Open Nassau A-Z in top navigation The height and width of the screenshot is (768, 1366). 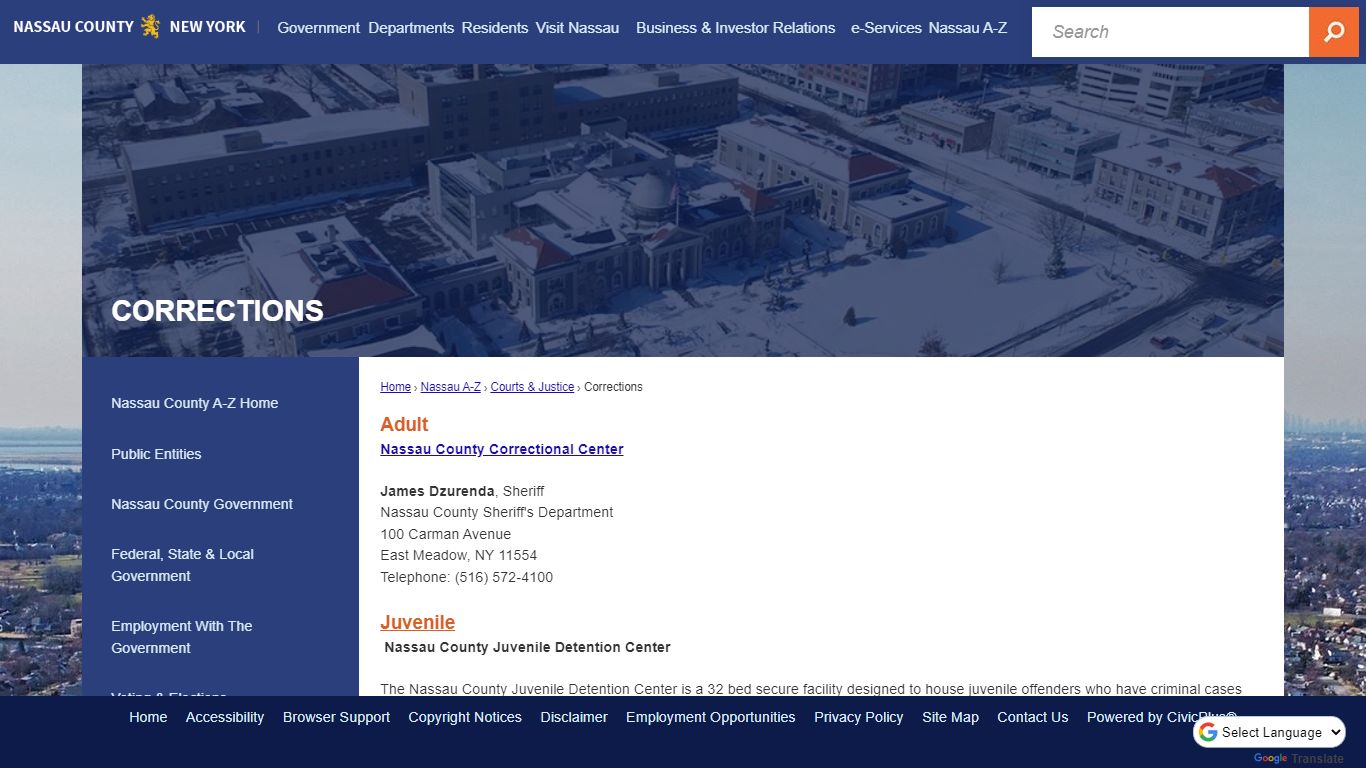point(967,28)
